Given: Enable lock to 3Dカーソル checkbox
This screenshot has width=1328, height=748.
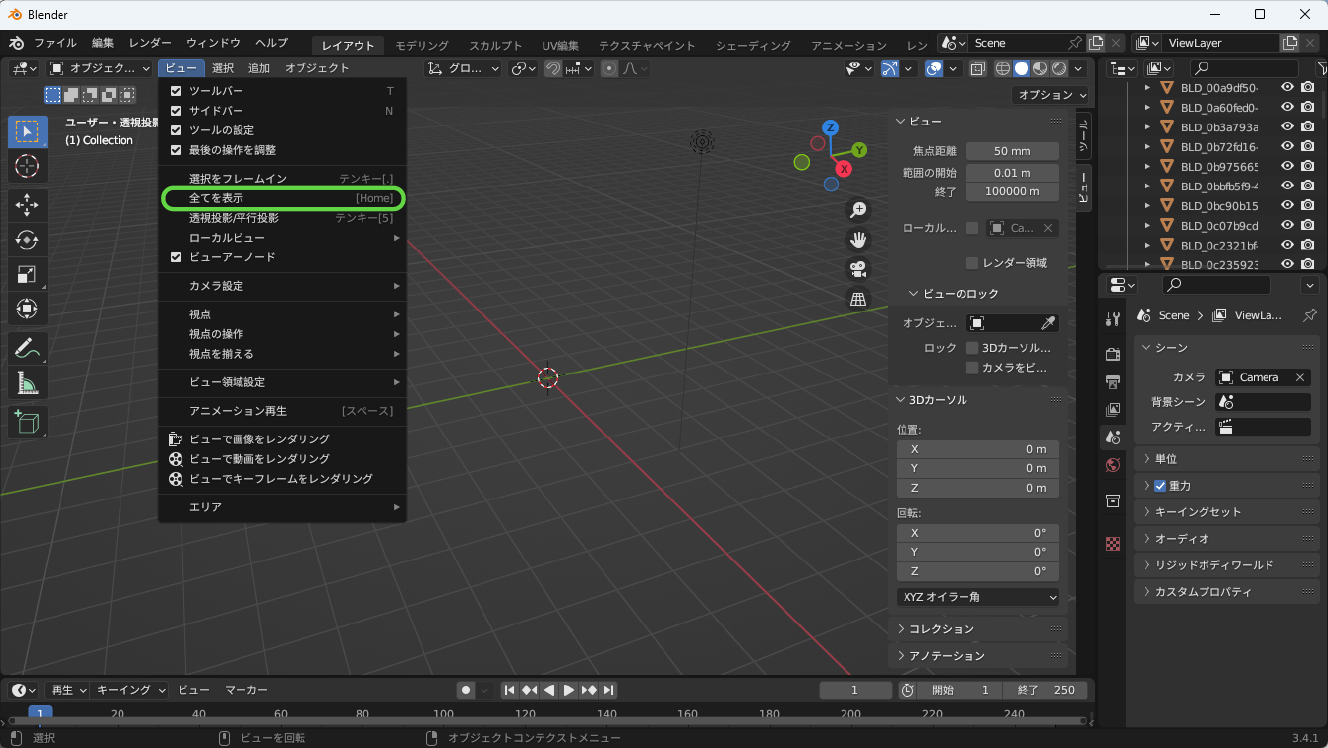Looking at the screenshot, I should (972, 348).
